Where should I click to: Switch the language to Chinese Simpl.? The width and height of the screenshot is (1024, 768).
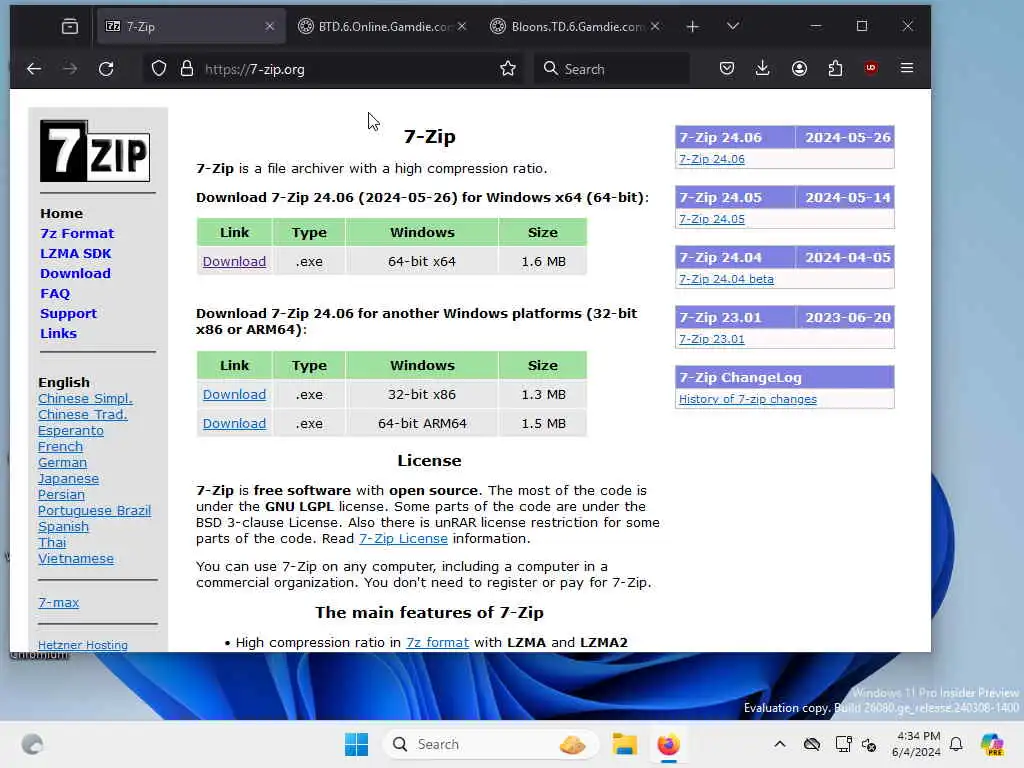pyautogui.click(x=85, y=398)
